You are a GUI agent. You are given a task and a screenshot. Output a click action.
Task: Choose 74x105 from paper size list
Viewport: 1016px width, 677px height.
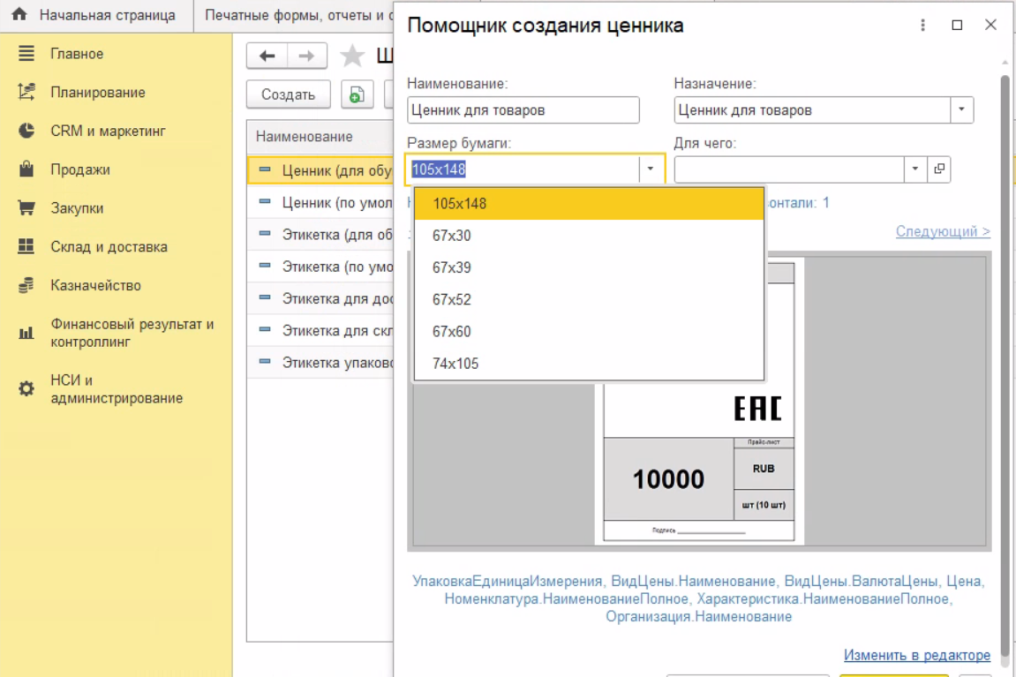[455, 364]
